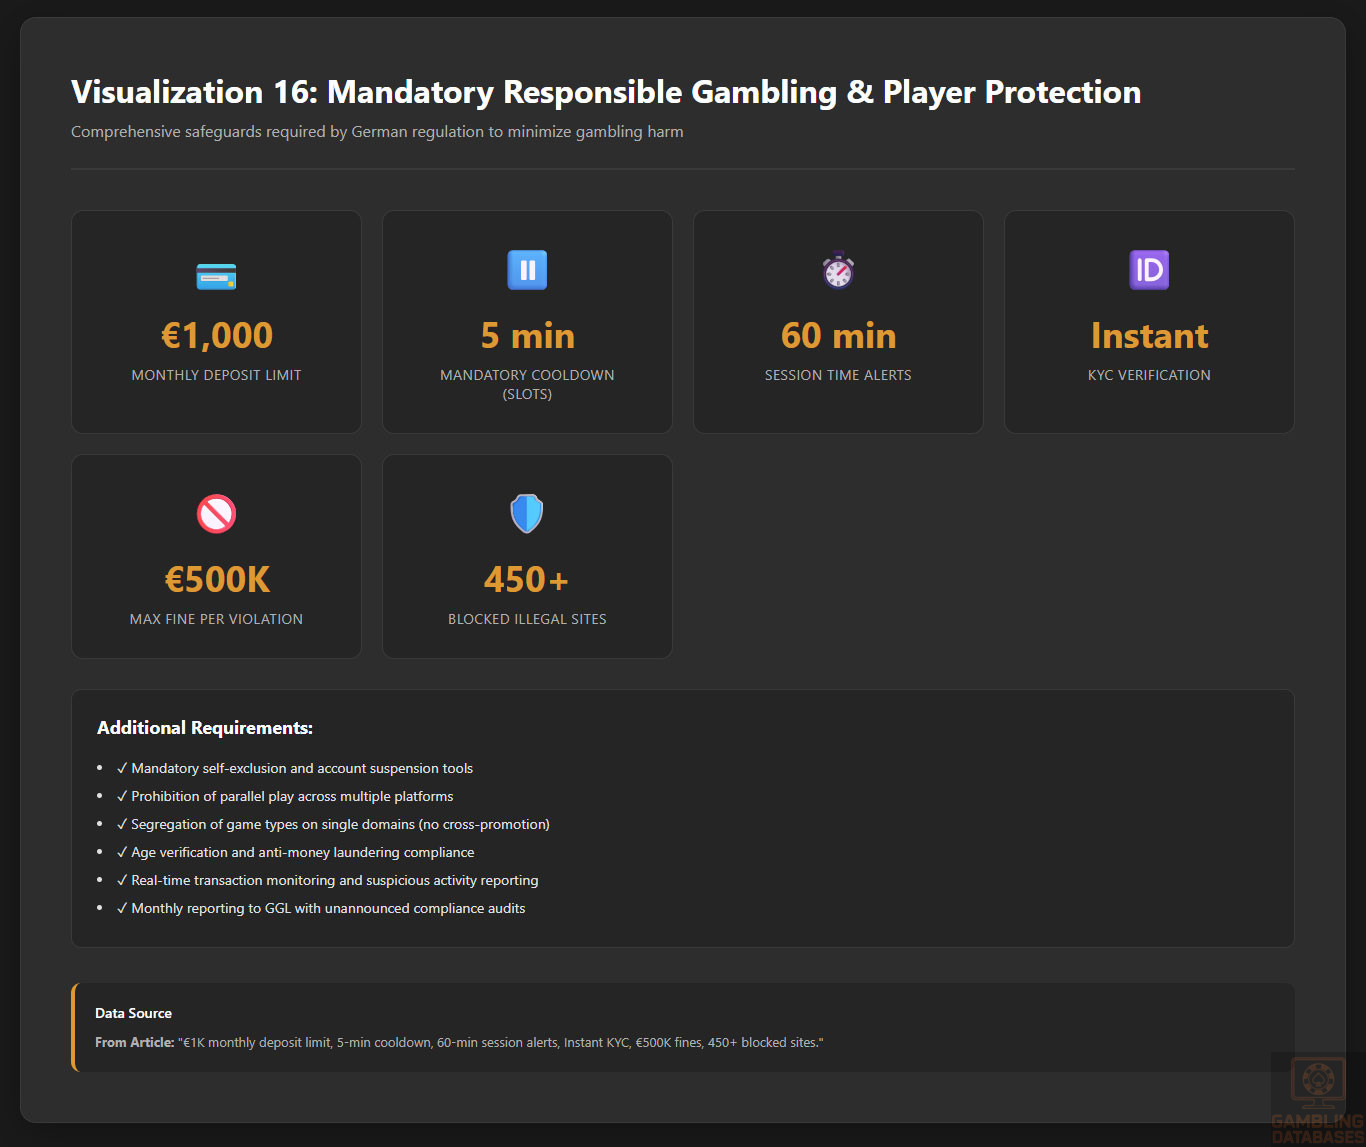Click the purple ID icon
The image size is (1366, 1147).
coord(1149,270)
